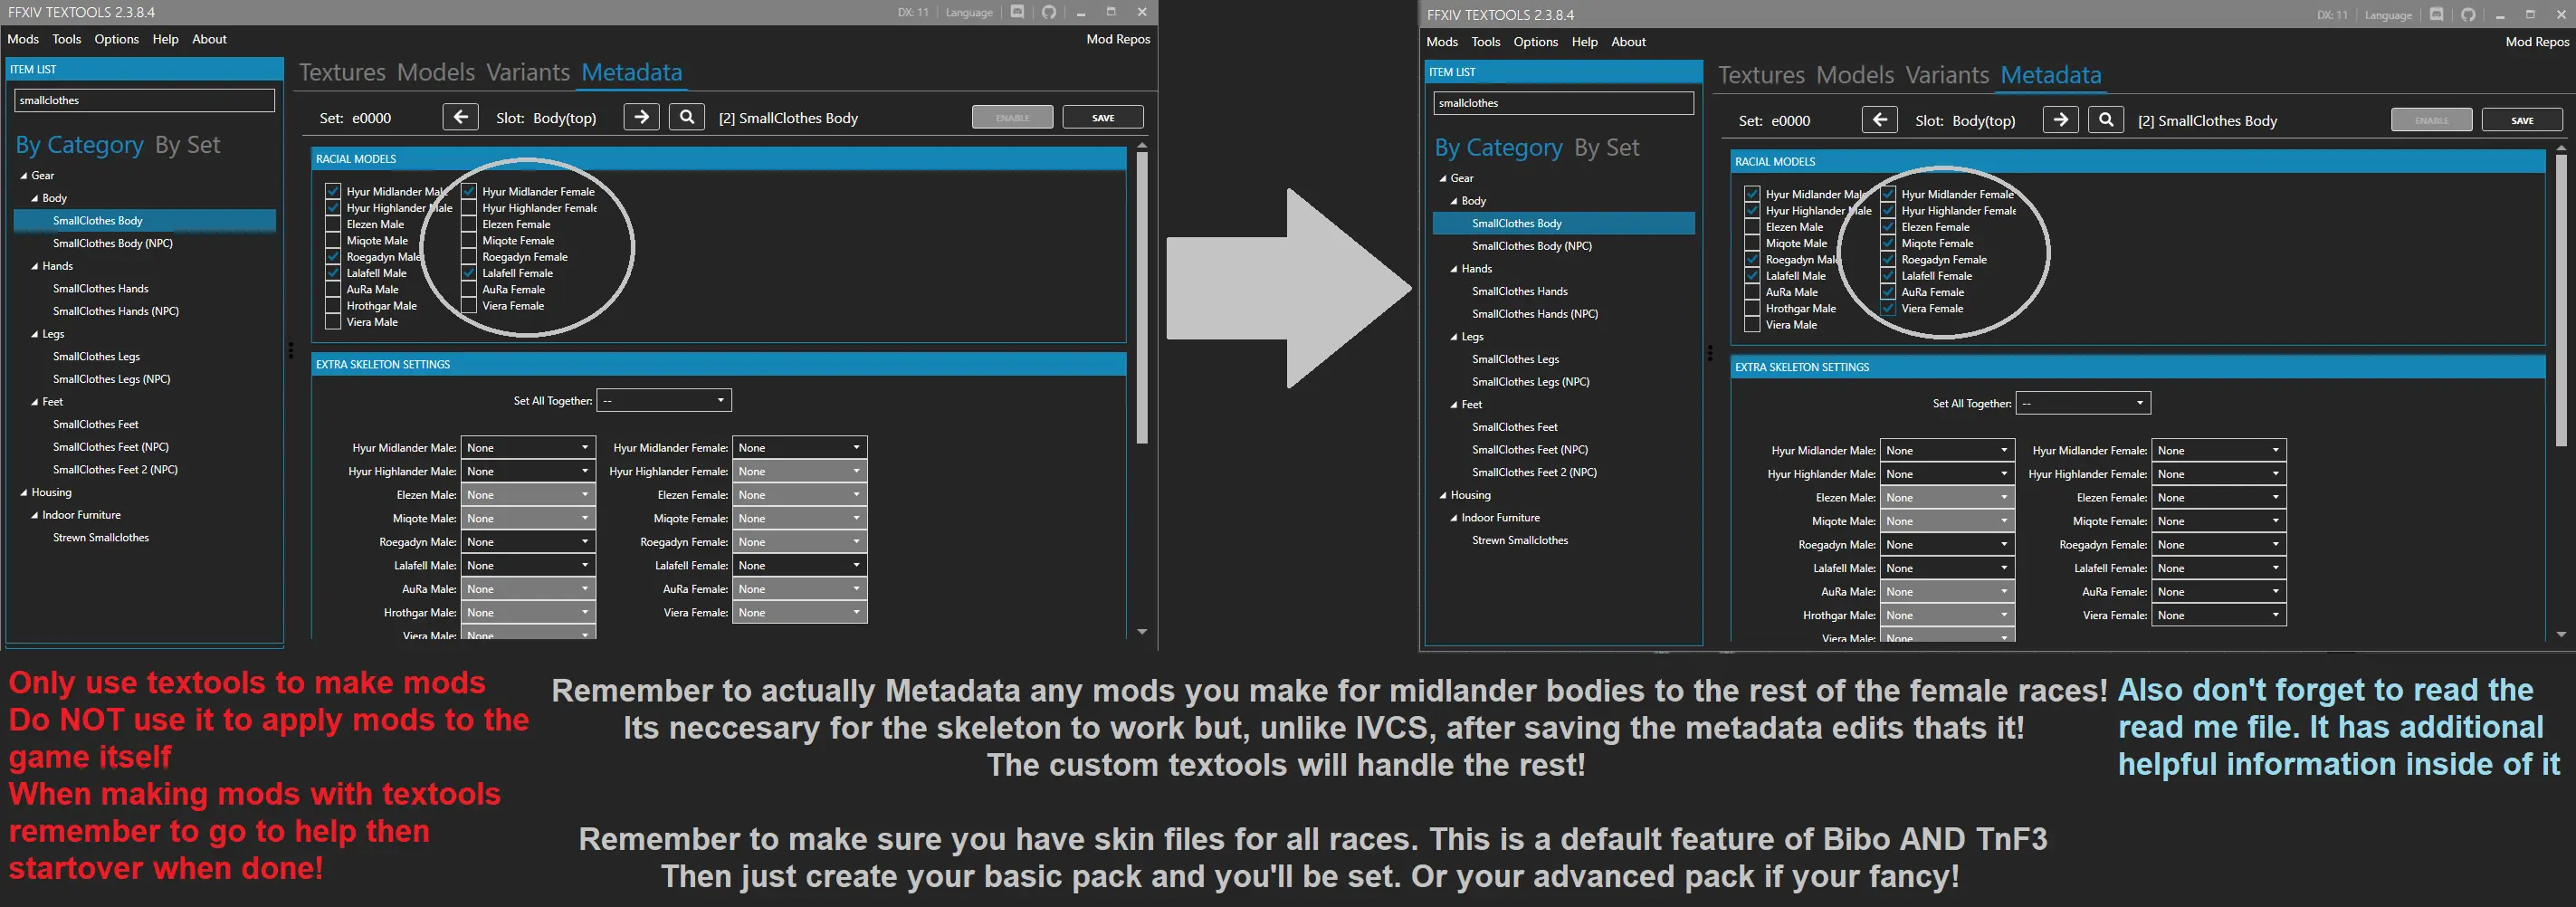Open the Help menu in right window
The width and height of the screenshot is (2576, 907).
click(x=1584, y=42)
